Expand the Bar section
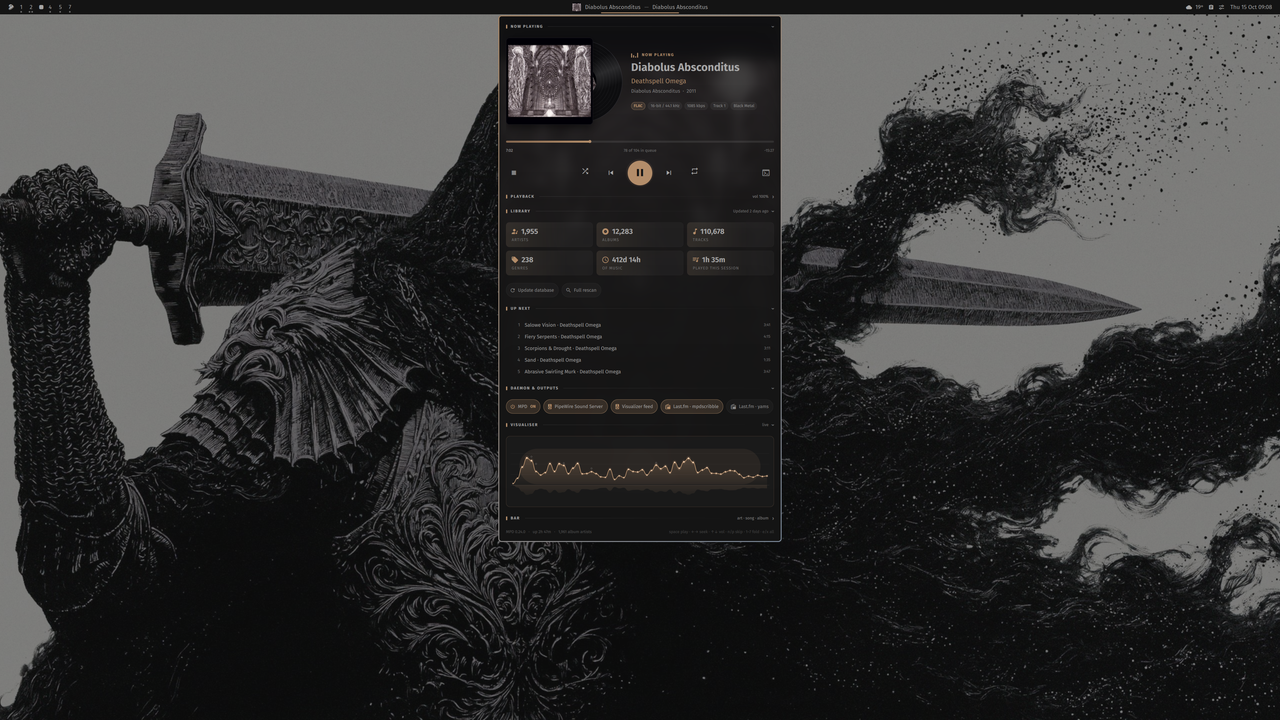1280x720 pixels. (772, 518)
